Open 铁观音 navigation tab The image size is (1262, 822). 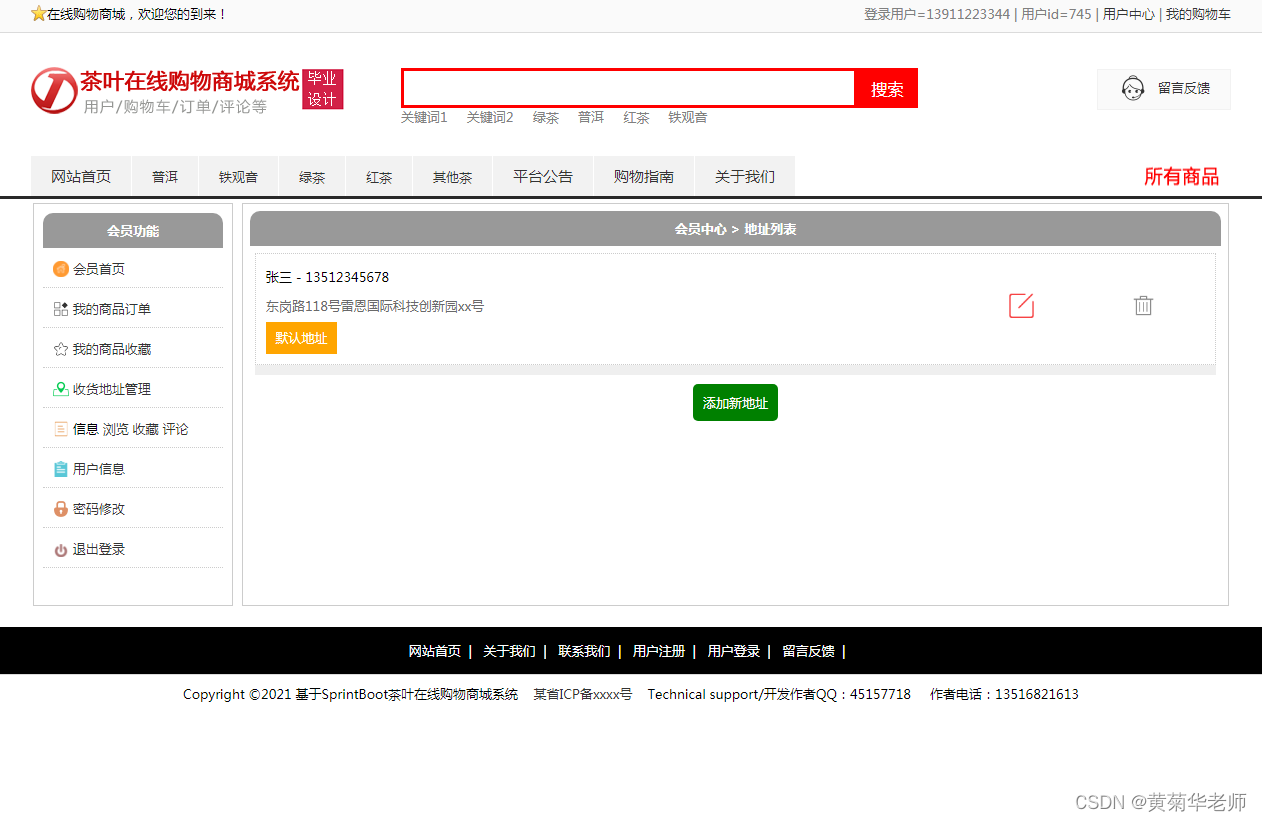238,176
